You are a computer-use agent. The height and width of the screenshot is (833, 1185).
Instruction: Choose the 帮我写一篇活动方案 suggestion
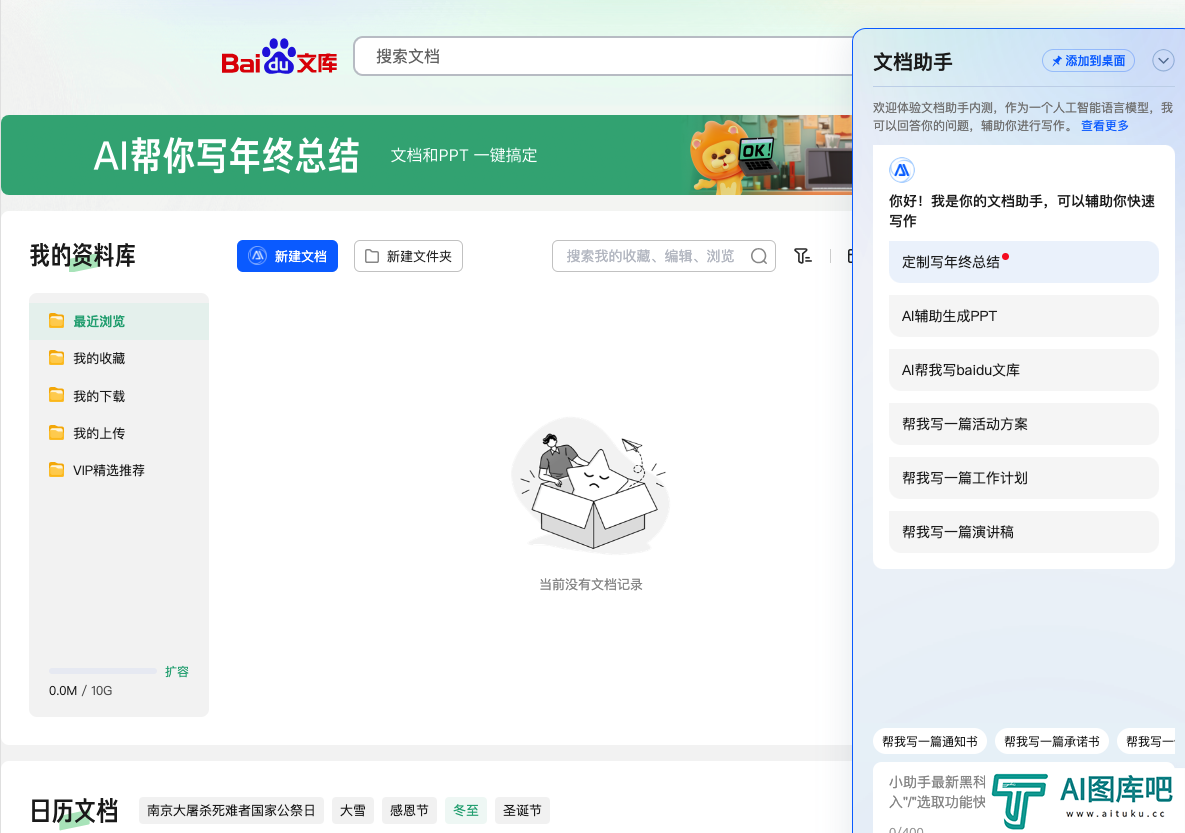point(1023,424)
